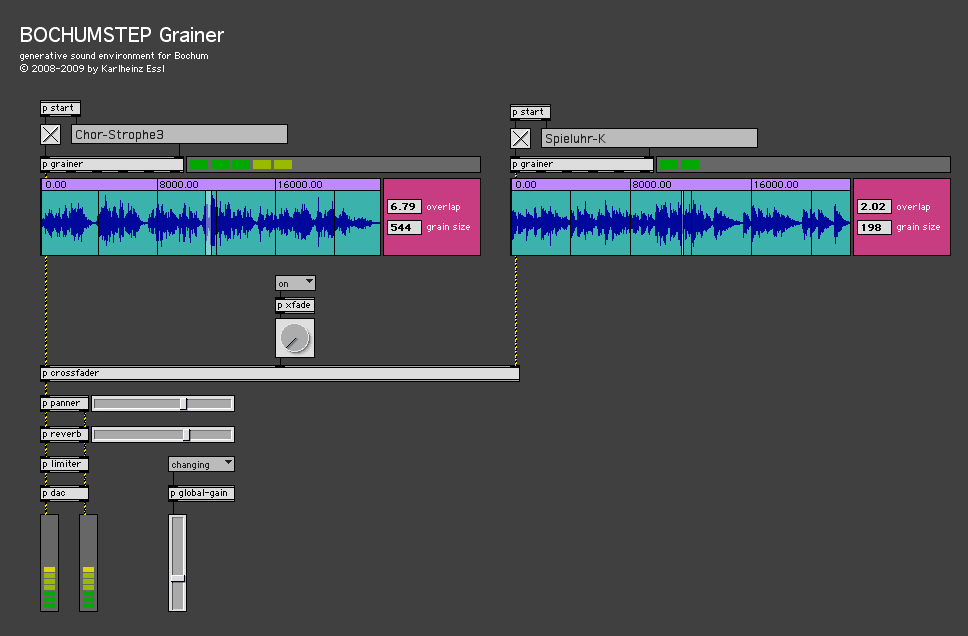Image resolution: width=968 pixels, height=636 pixels.
Task: Click the Chor-Strophe3 waveform display
Action: pyautogui.click(x=210, y=222)
